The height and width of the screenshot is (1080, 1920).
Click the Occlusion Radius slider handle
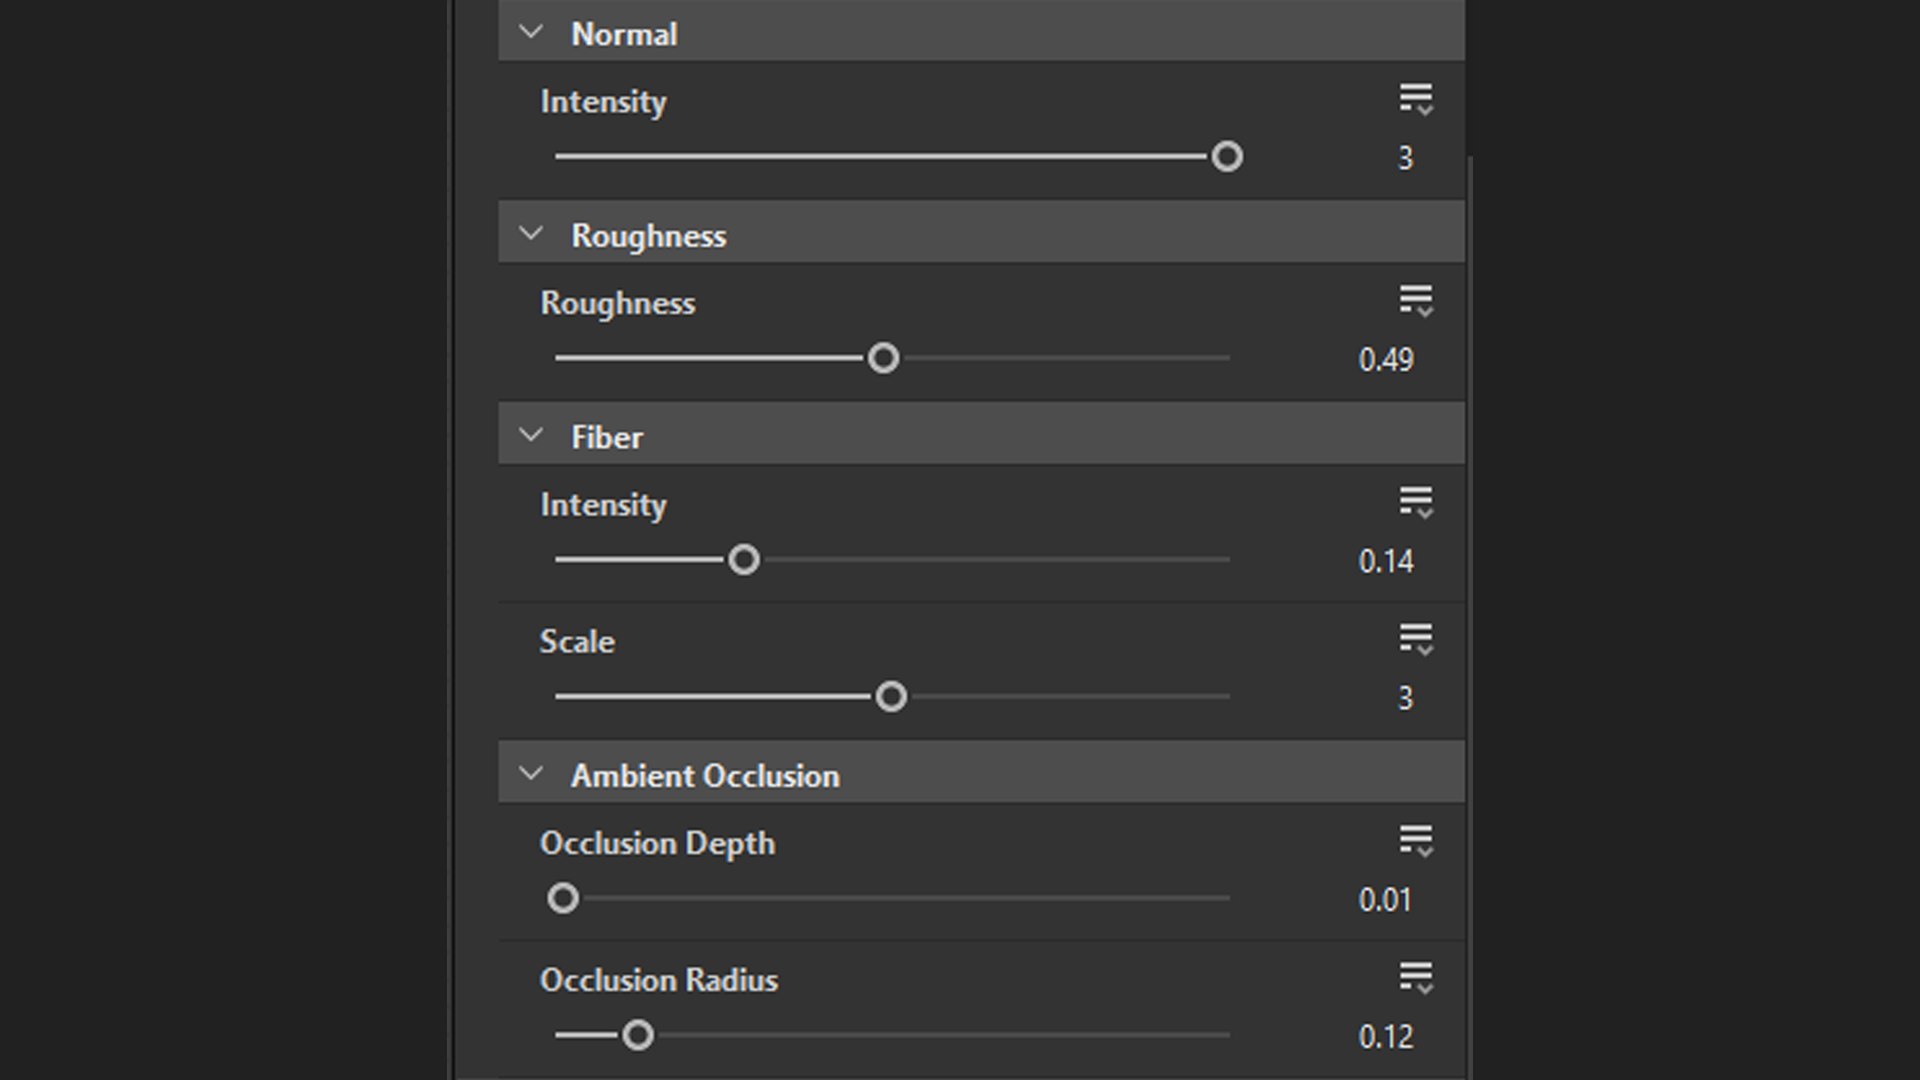point(638,1035)
